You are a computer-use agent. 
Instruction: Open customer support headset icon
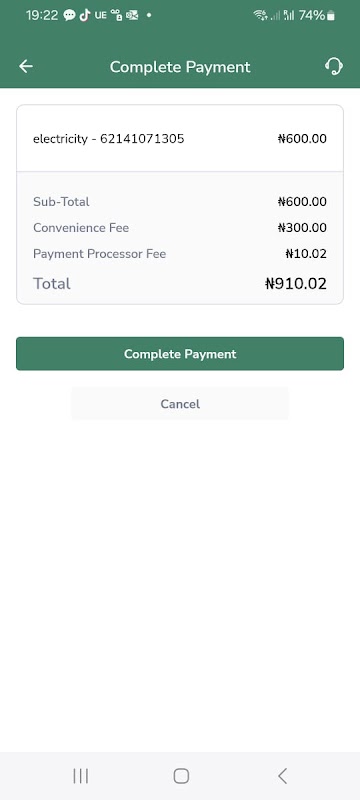point(334,66)
